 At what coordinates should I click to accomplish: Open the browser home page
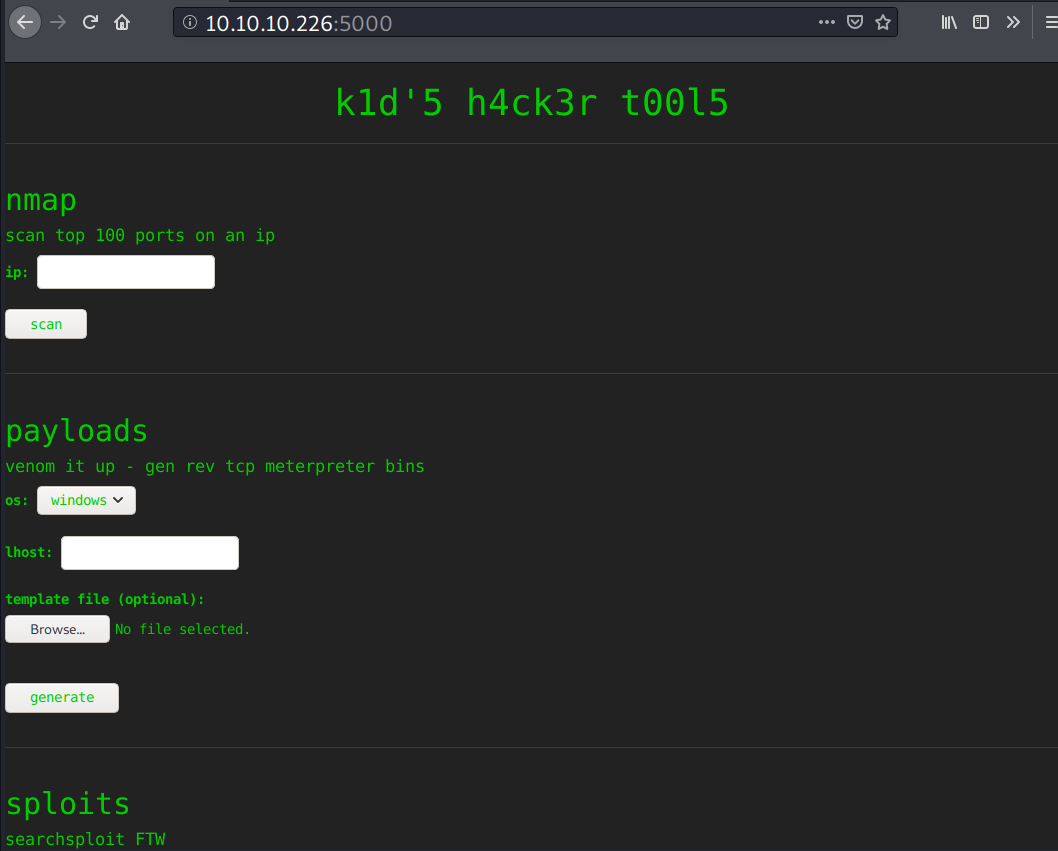tap(122, 22)
